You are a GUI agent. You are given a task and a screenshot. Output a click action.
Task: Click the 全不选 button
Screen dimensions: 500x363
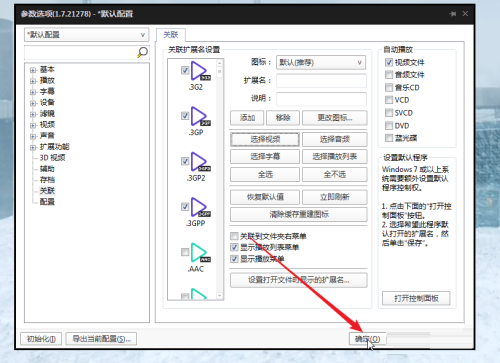coord(335,174)
